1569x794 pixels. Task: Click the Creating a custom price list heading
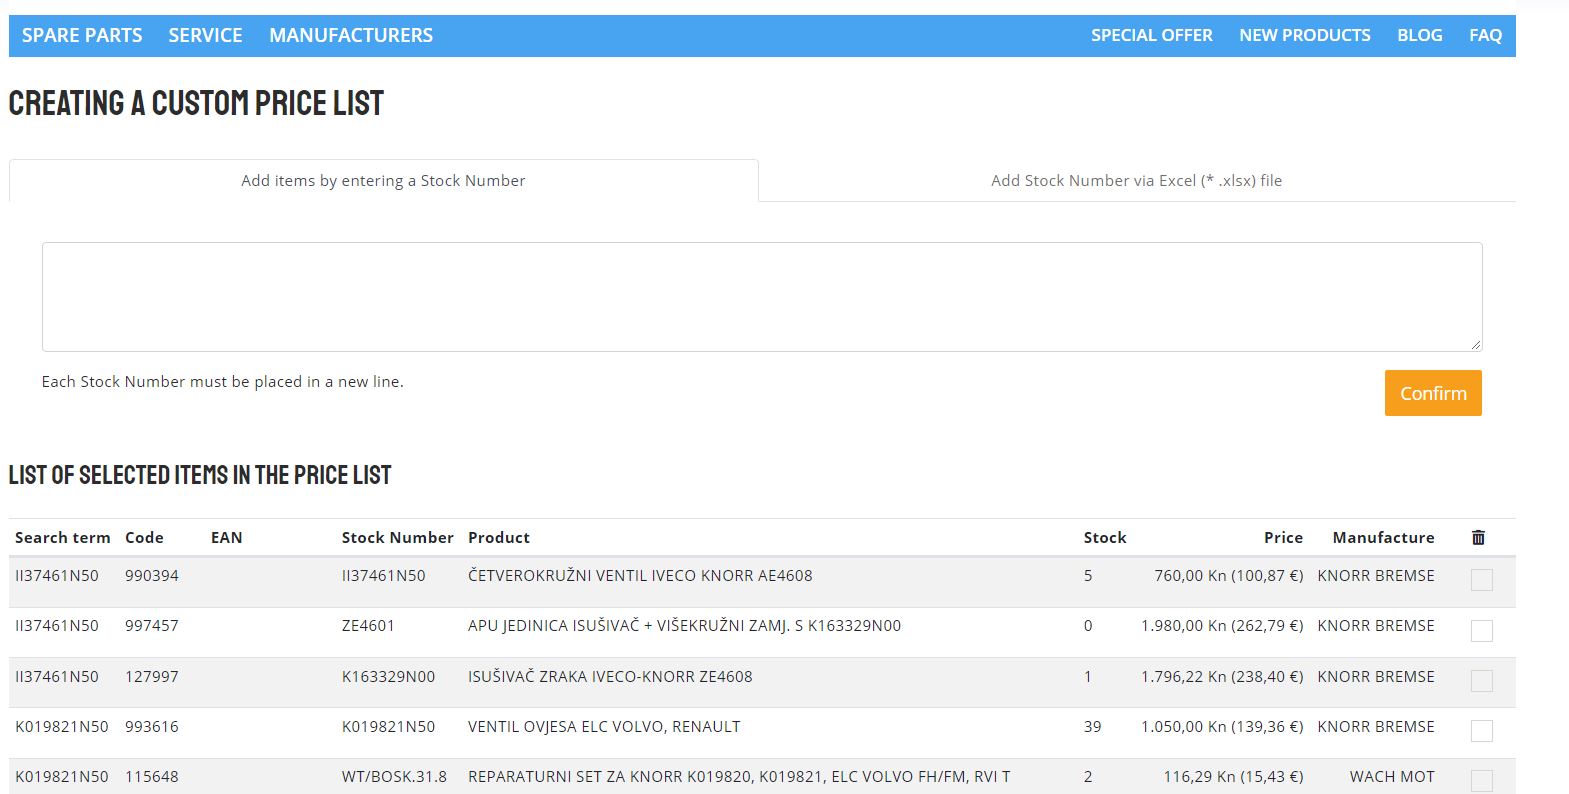point(196,103)
